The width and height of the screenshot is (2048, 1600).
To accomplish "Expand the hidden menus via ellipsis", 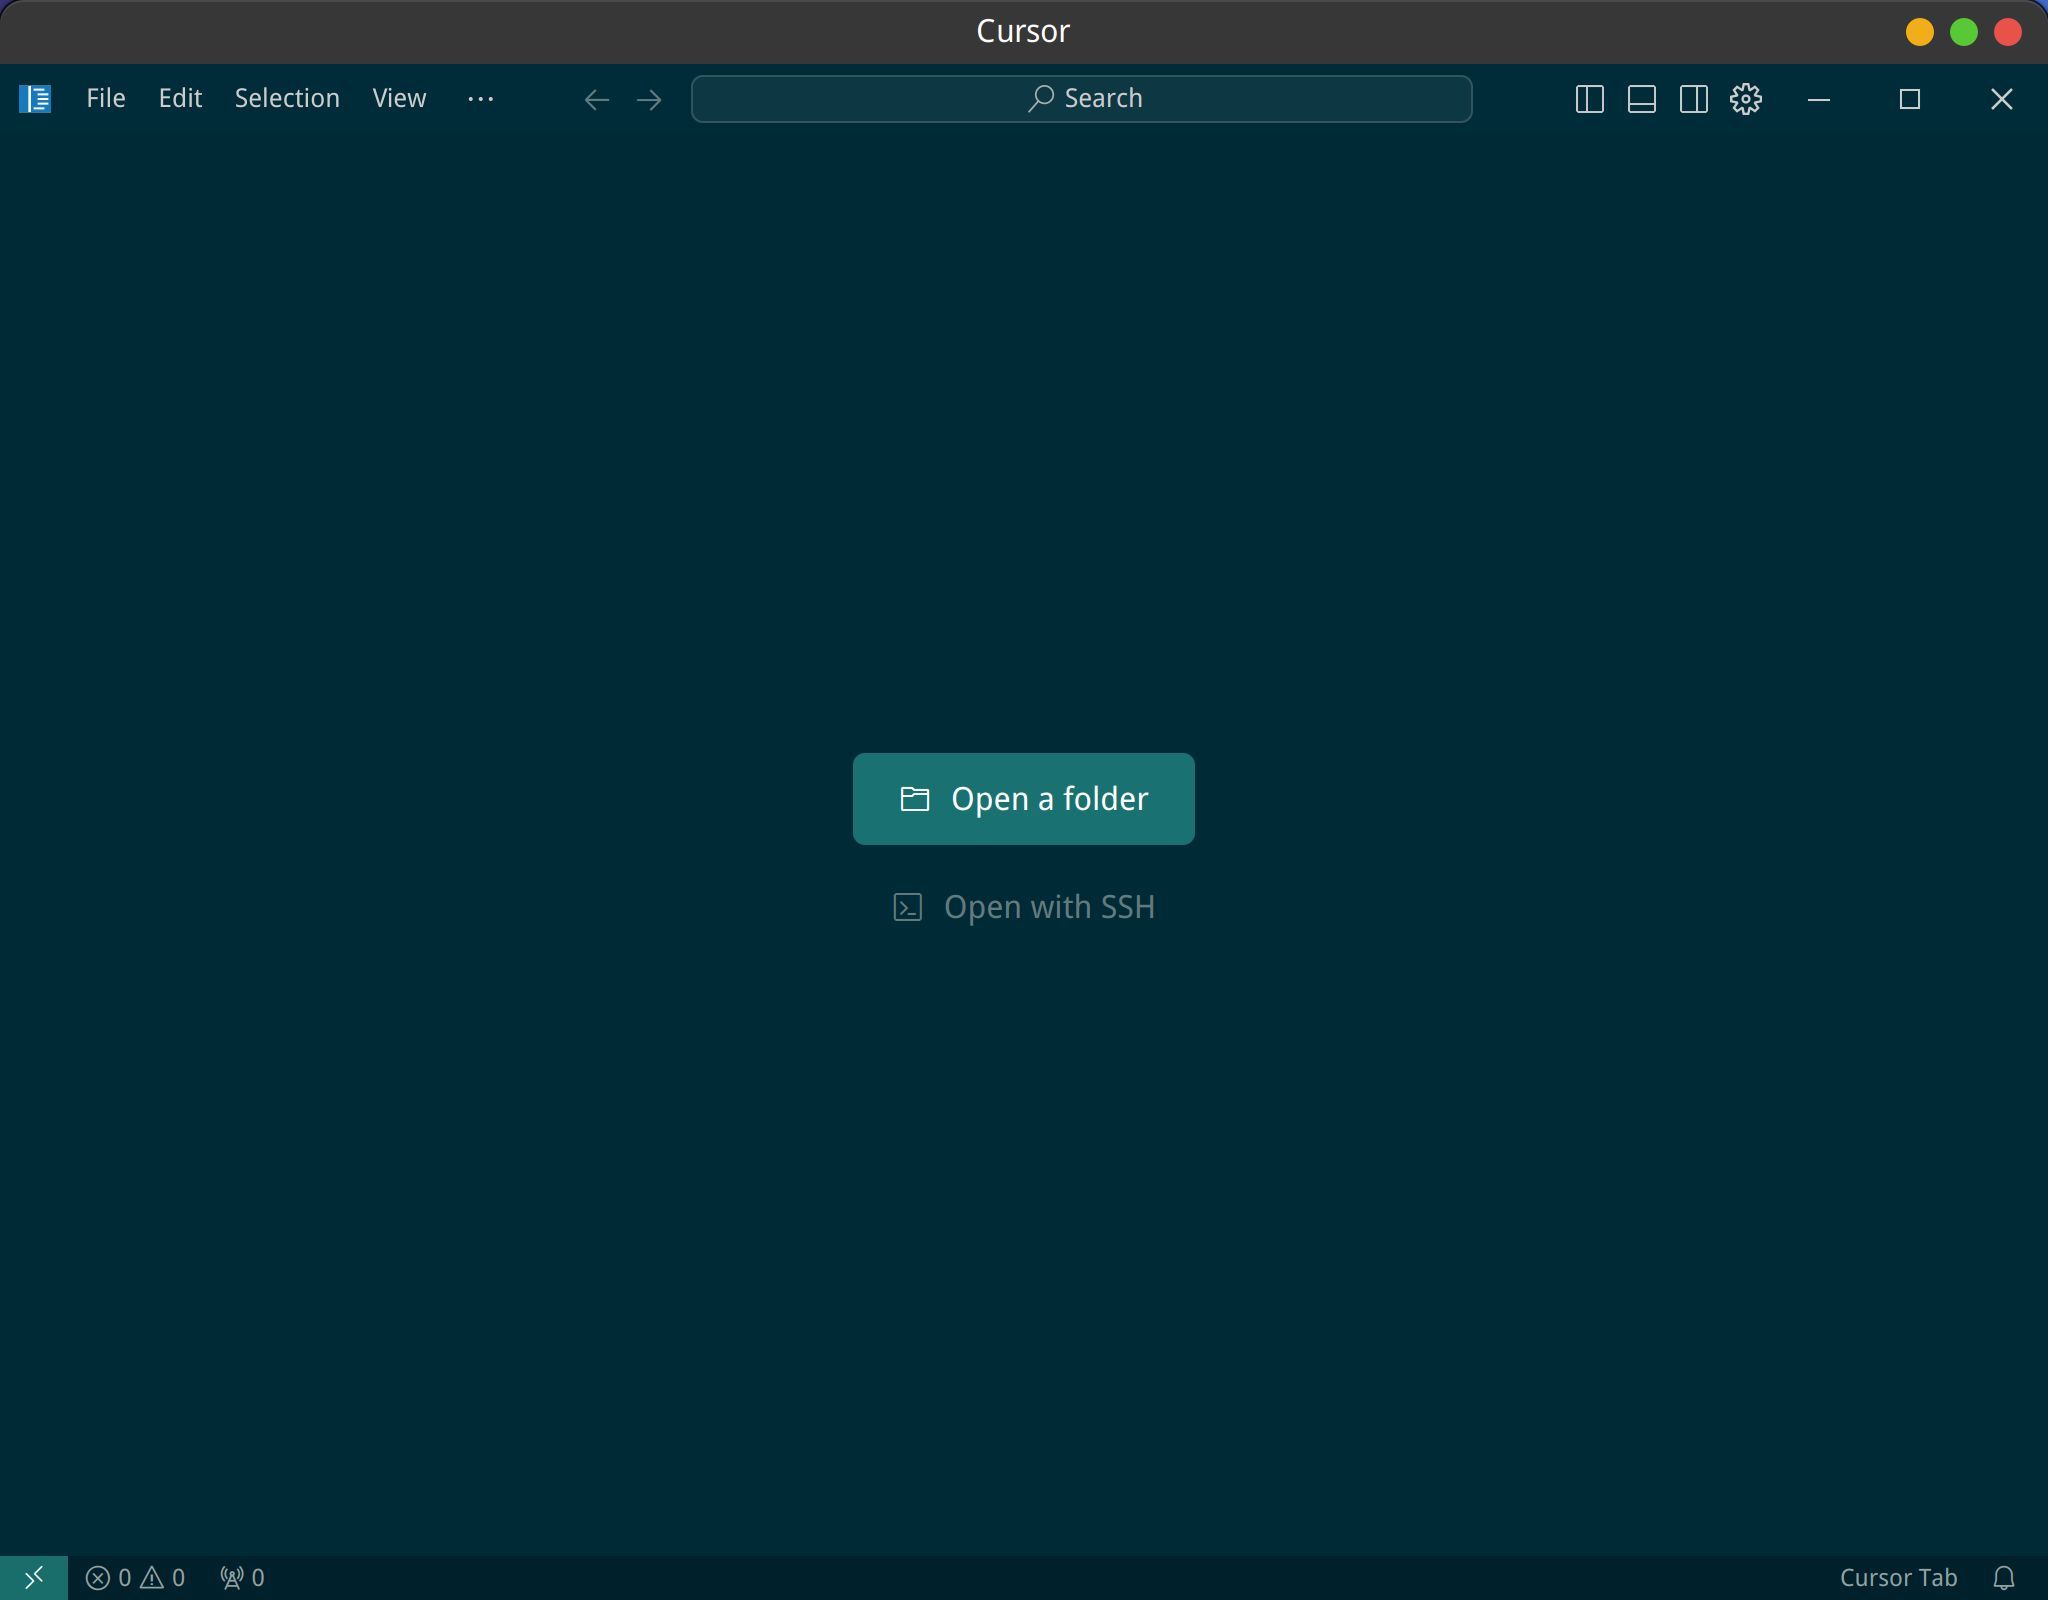I will 481,98.
